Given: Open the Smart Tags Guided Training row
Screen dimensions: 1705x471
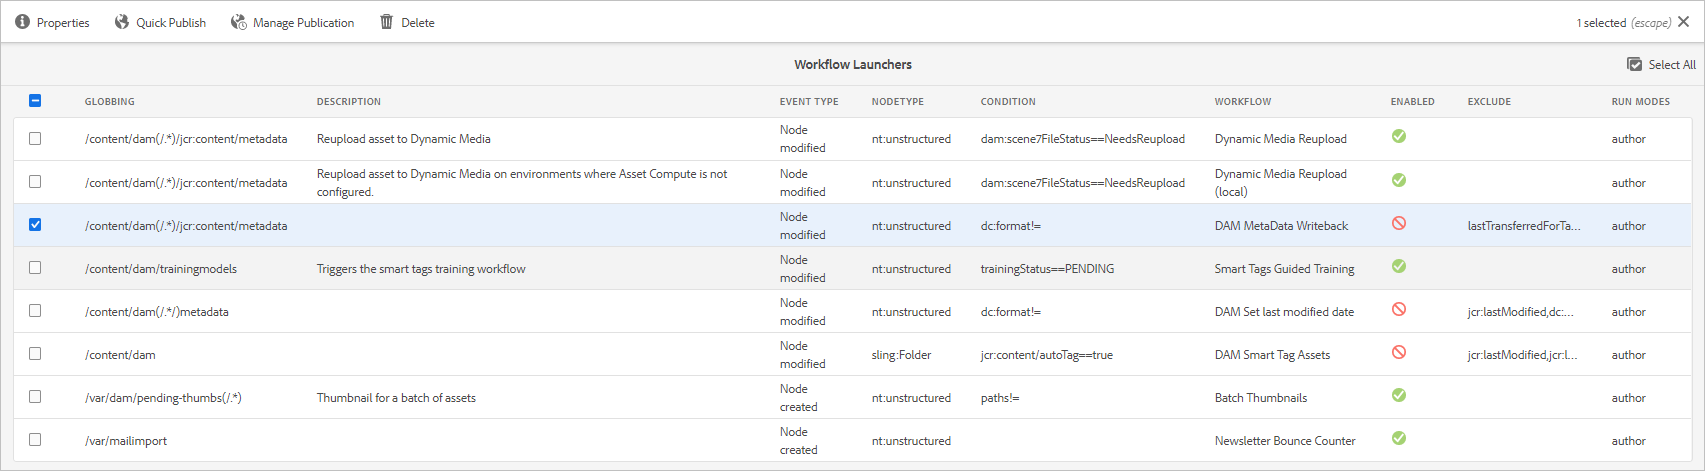Looking at the screenshot, I should 1284,269.
